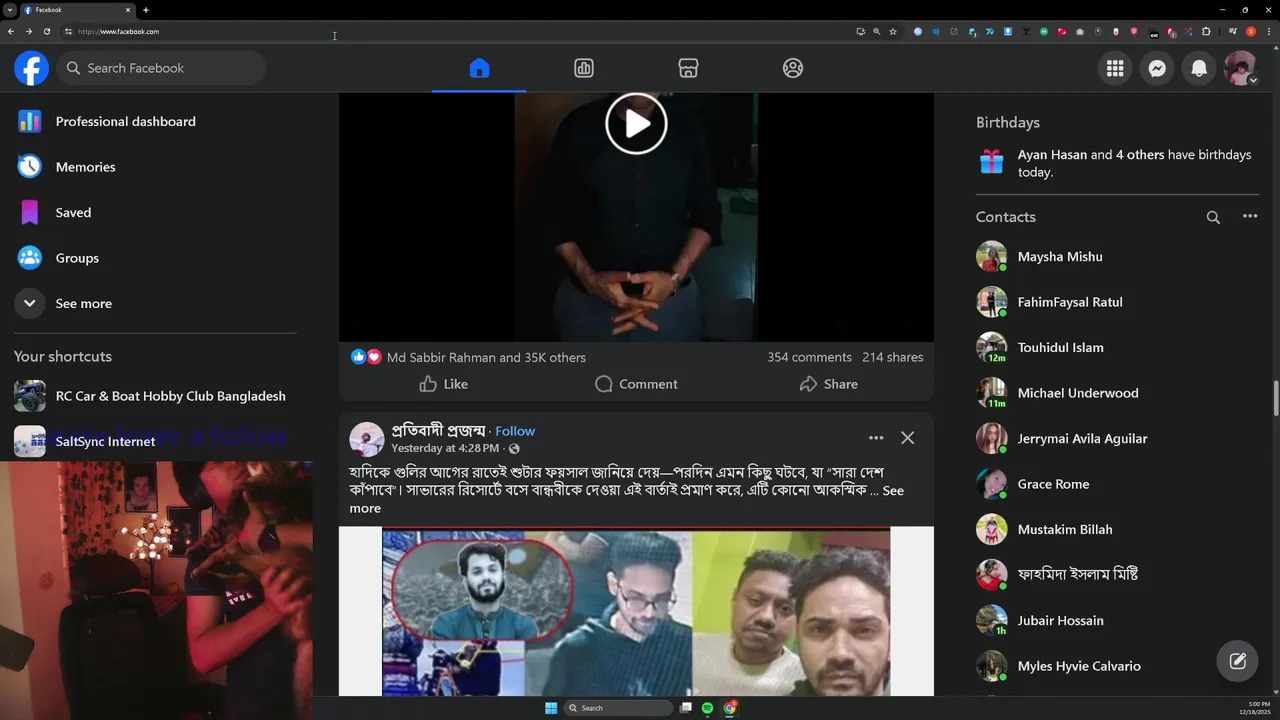The image size is (1280, 720).
Task: Open Groups in left sidebar
Action: tap(155, 258)
